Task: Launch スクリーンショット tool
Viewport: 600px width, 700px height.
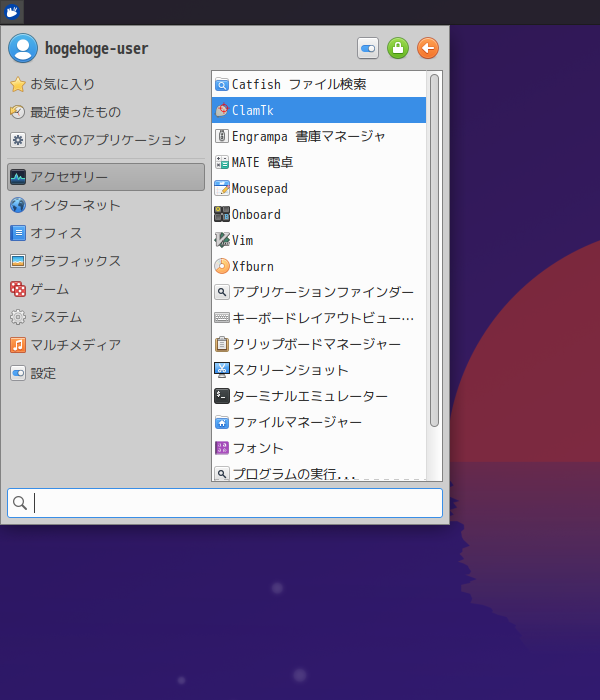Action: point(319,370)
